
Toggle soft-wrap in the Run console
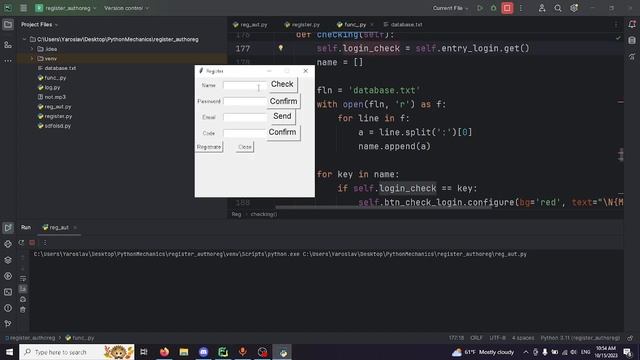click(x=23, y=279)
